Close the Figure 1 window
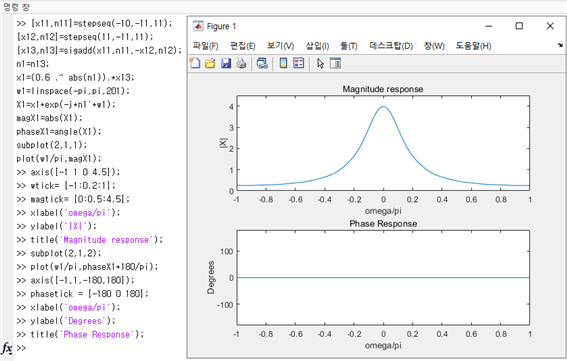The width and height of the screenshot is (567, 361). click(x=550, y=26)
